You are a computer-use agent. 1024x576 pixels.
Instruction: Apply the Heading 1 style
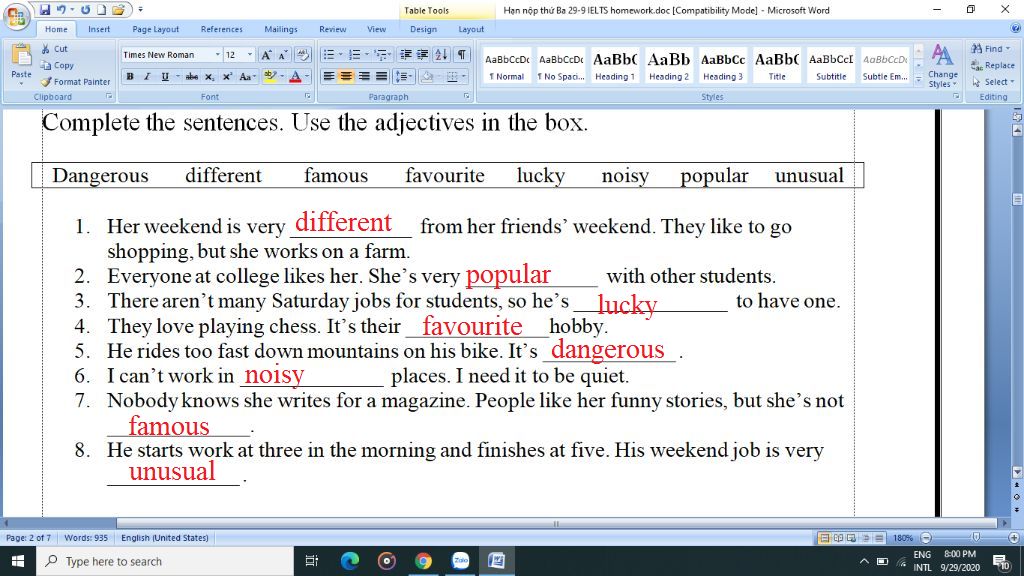point(615,66)
